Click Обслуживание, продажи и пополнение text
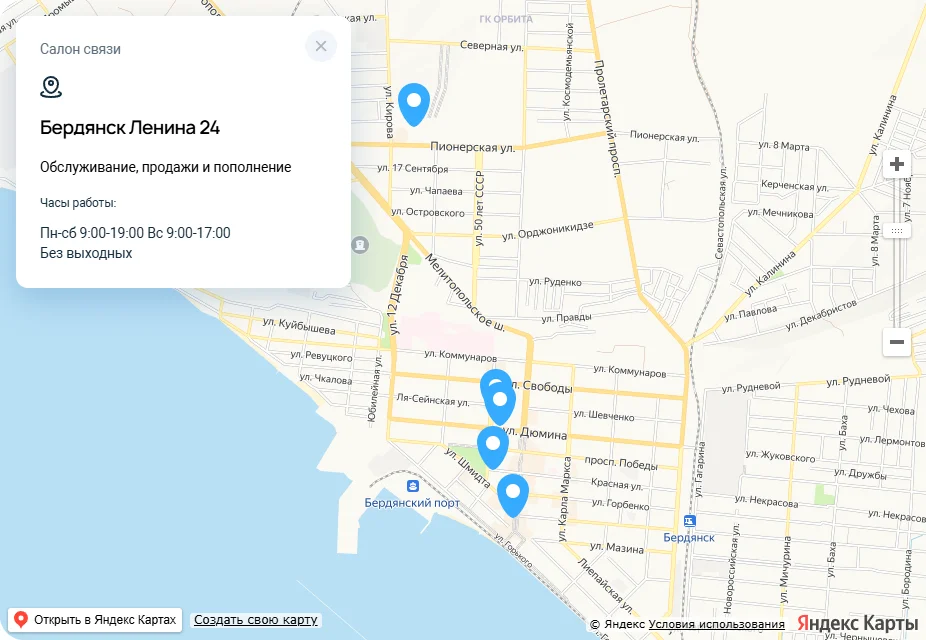The image size is (926, 640). tap(166, 167)
